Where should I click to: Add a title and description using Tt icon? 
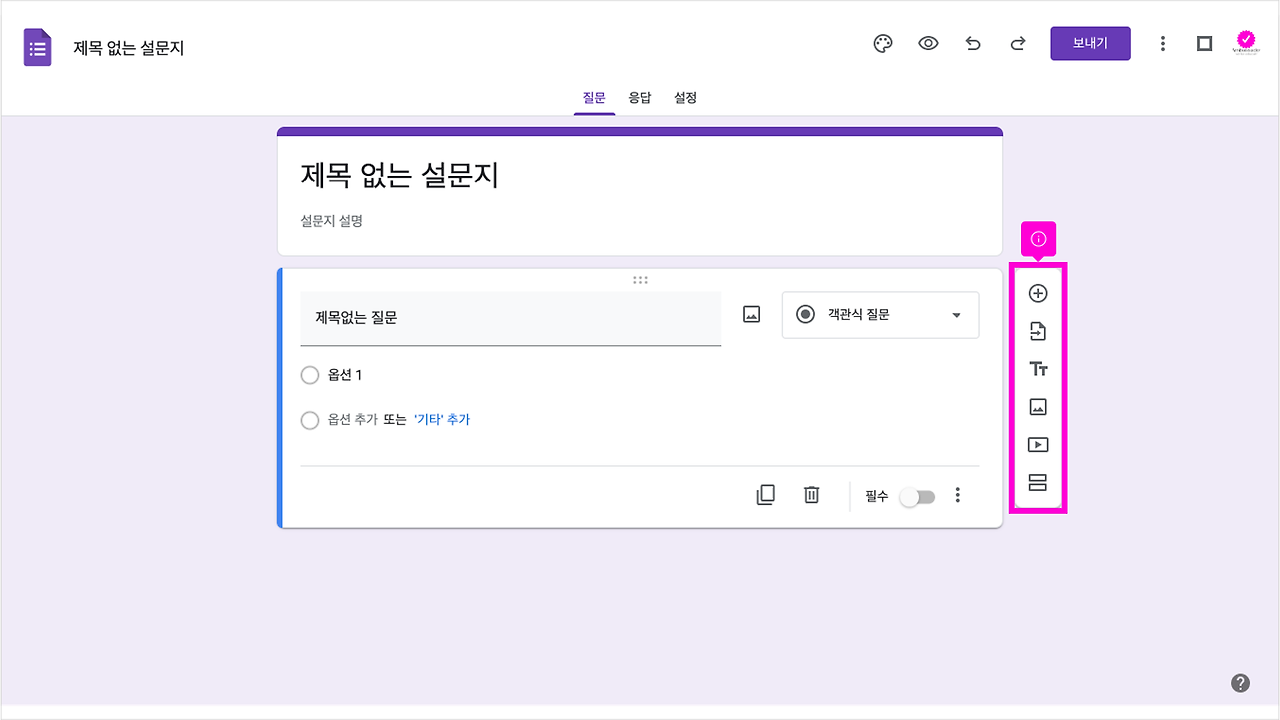pyautogui.click(x=1038, y=369)
